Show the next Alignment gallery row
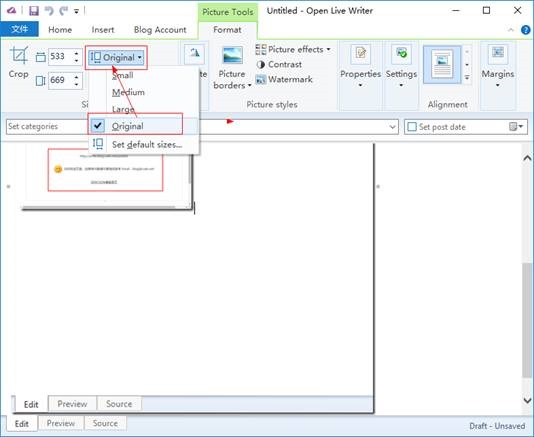This screenshot has width=534, height=437. [x=467, y=65]
